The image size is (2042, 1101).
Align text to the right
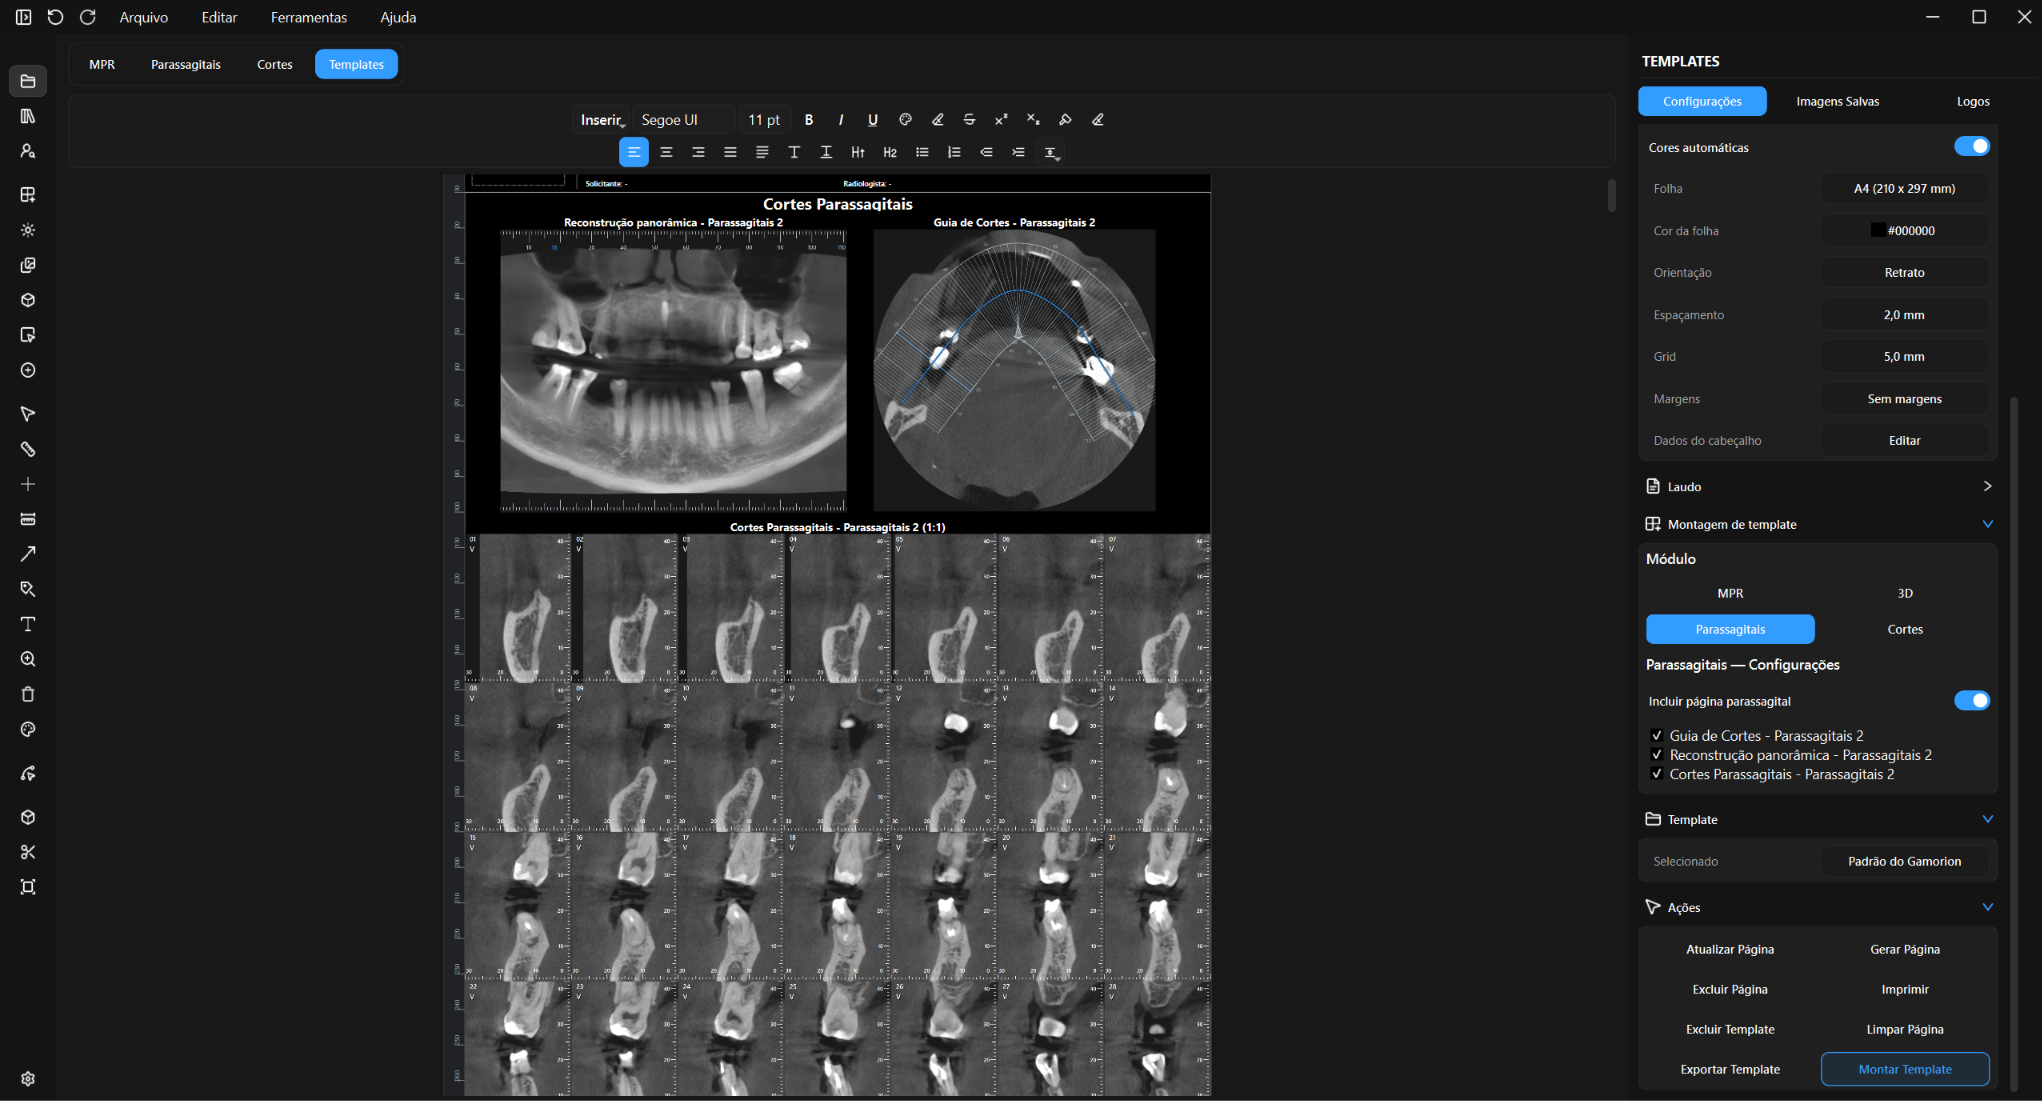698,152
